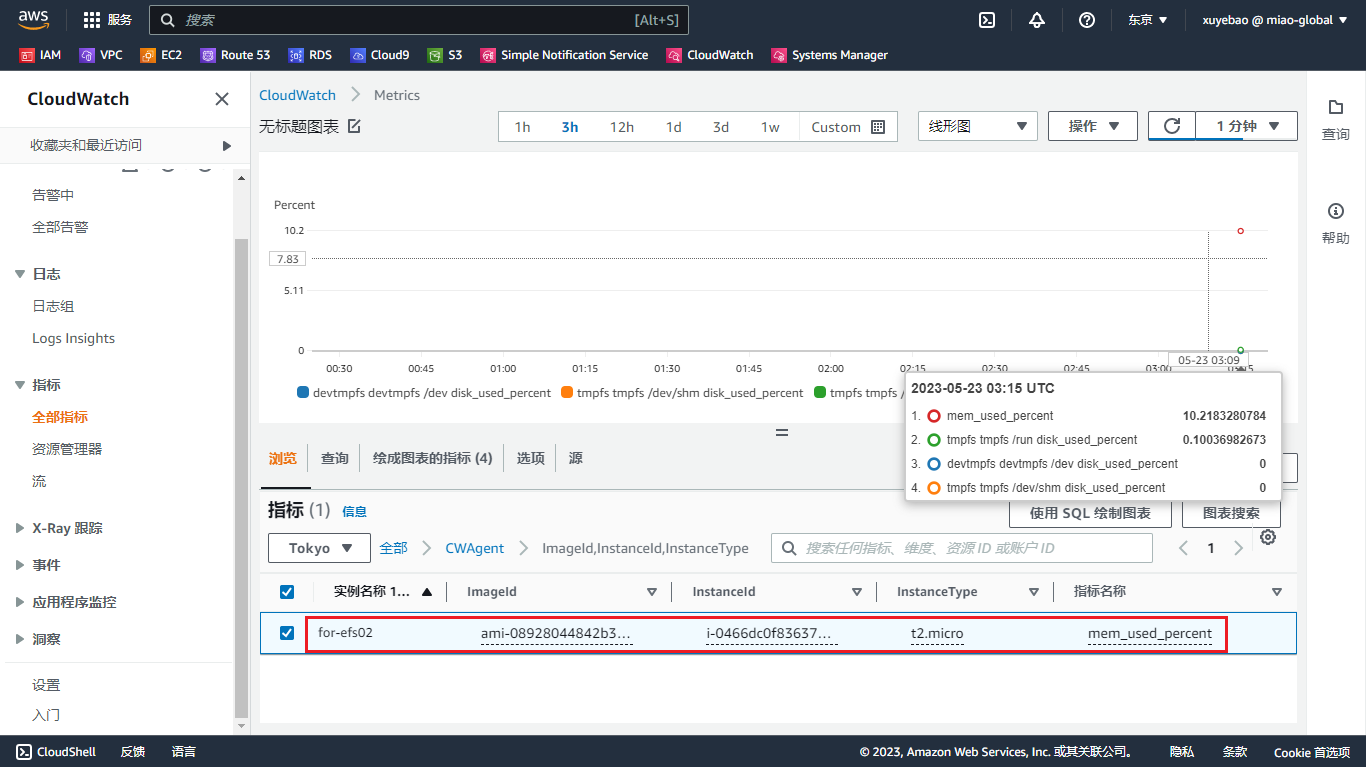Open the 全部 breadcrumb link
The height and width of the screenshot is (767, 1366).
coord(393,548)
